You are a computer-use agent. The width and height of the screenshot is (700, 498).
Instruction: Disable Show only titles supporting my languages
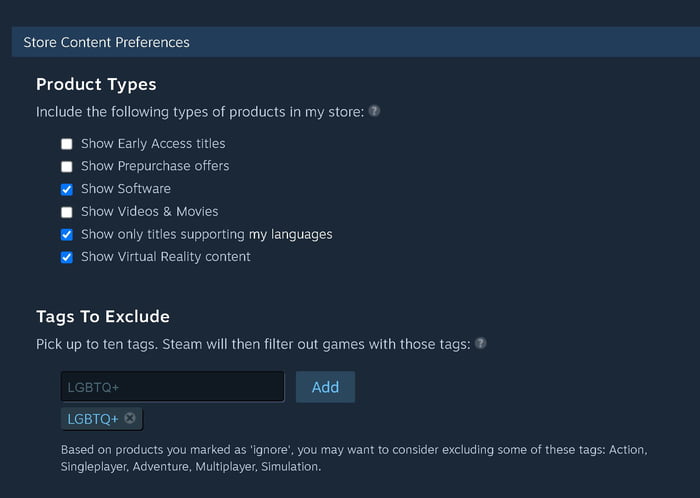coord(67,235)
